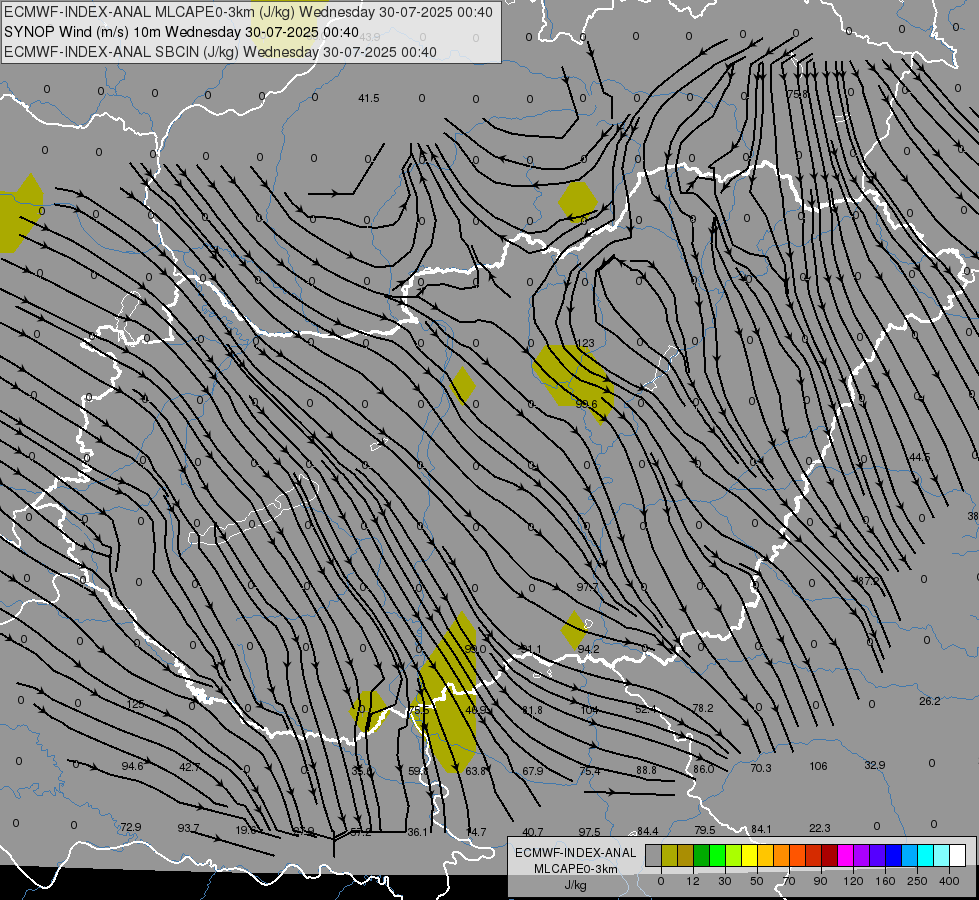
Task: Select the bright green legend swatch
Action: coord(717,855)
